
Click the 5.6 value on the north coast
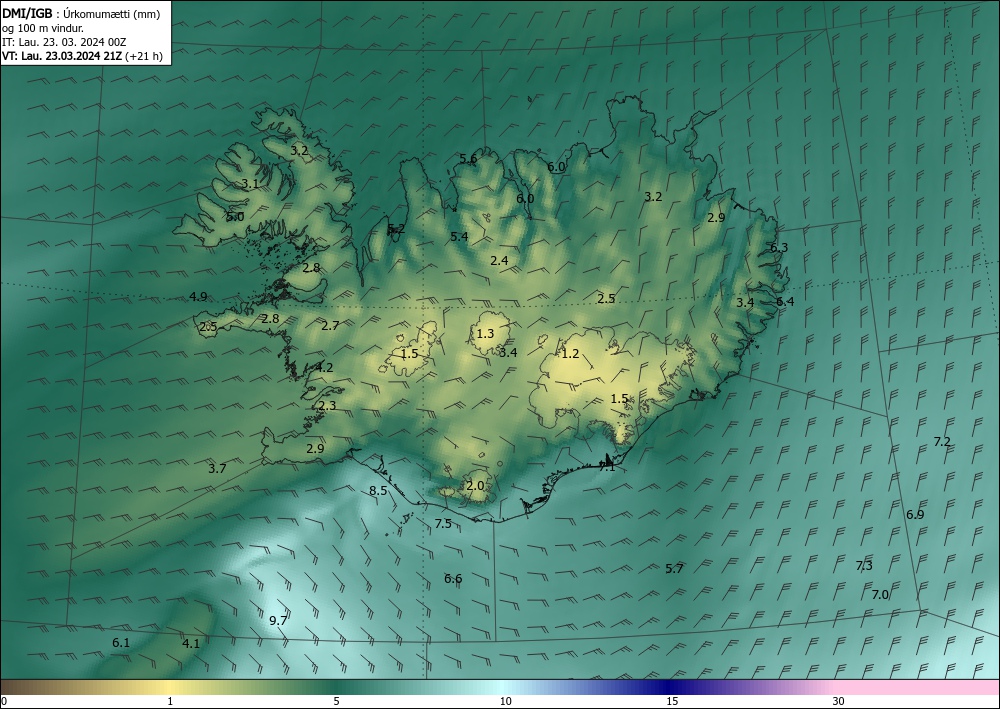(x=468, y=159)
